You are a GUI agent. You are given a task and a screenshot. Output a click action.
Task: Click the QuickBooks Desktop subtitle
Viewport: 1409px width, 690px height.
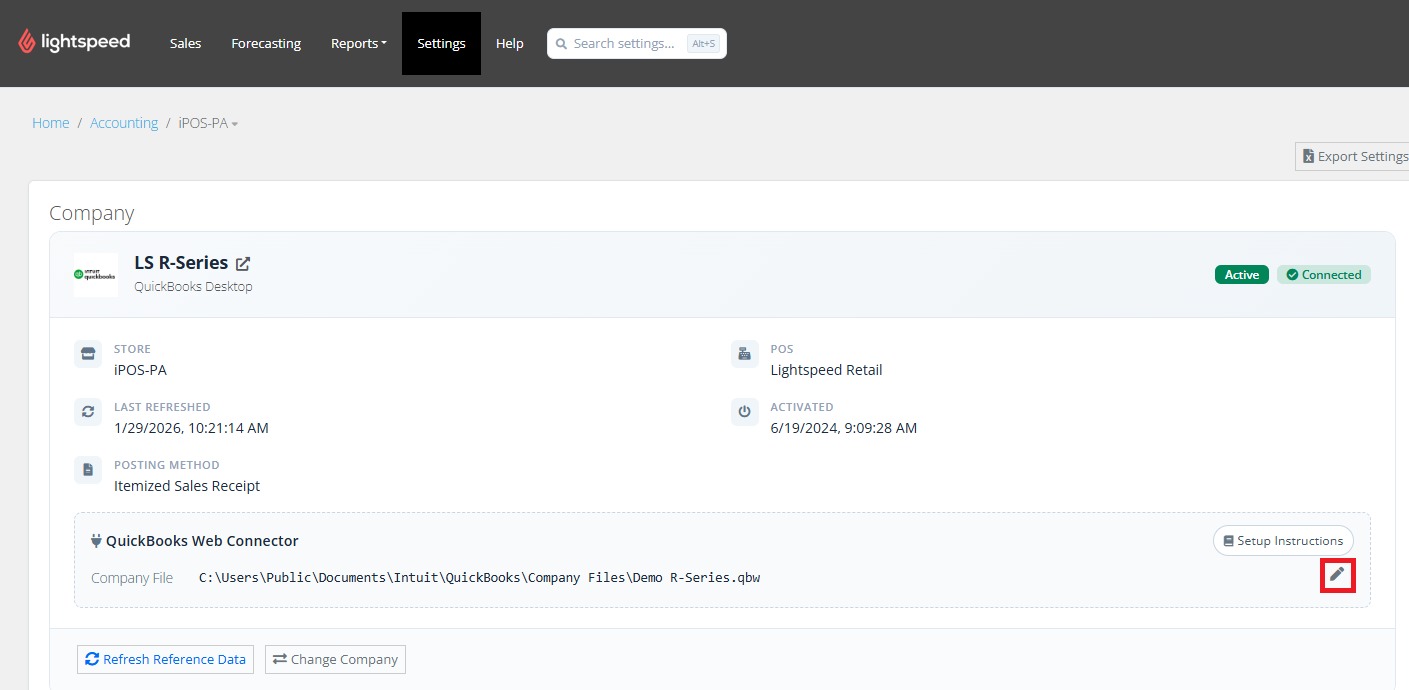point(193,287)
